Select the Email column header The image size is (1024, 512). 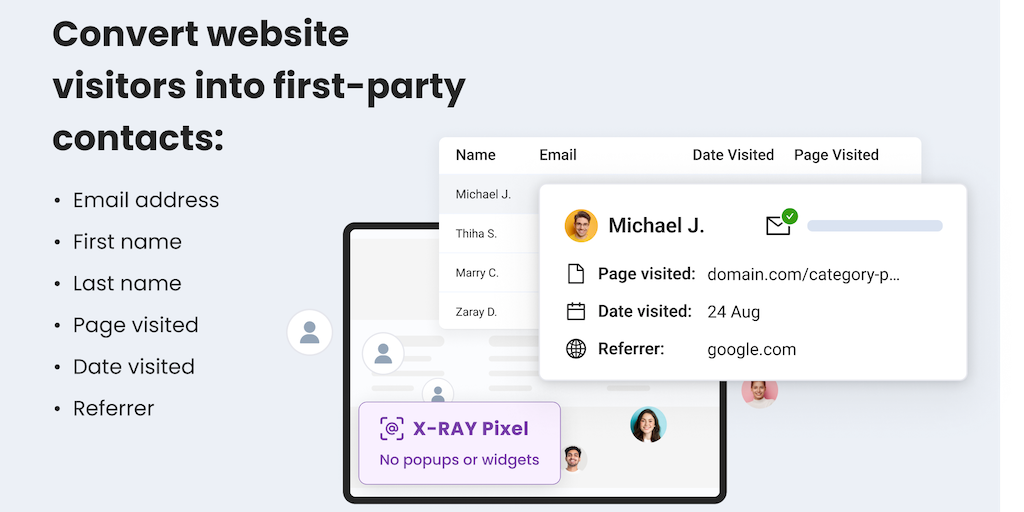pos(558,155)
